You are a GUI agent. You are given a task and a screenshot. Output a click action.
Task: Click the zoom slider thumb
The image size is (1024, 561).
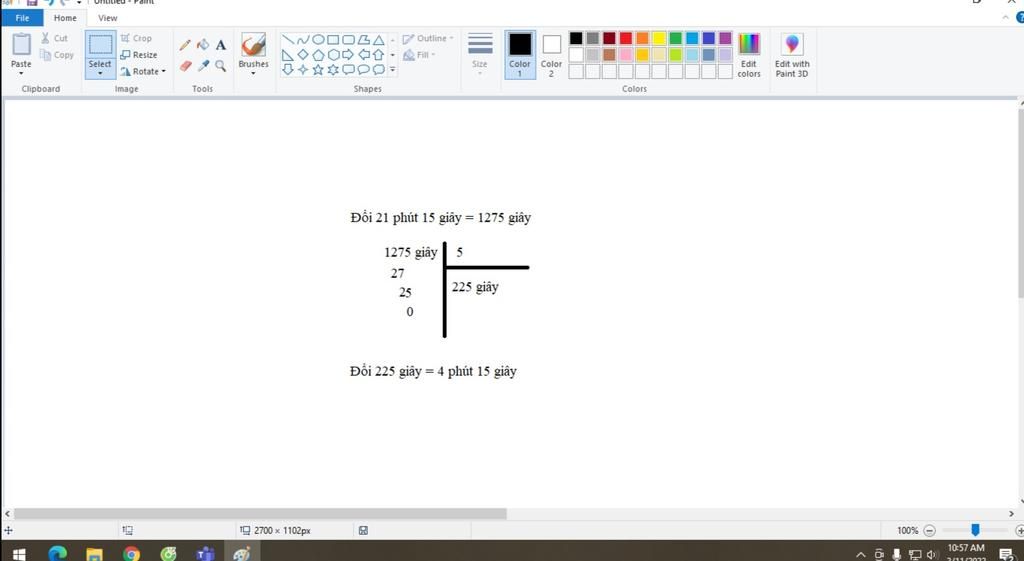975,530
